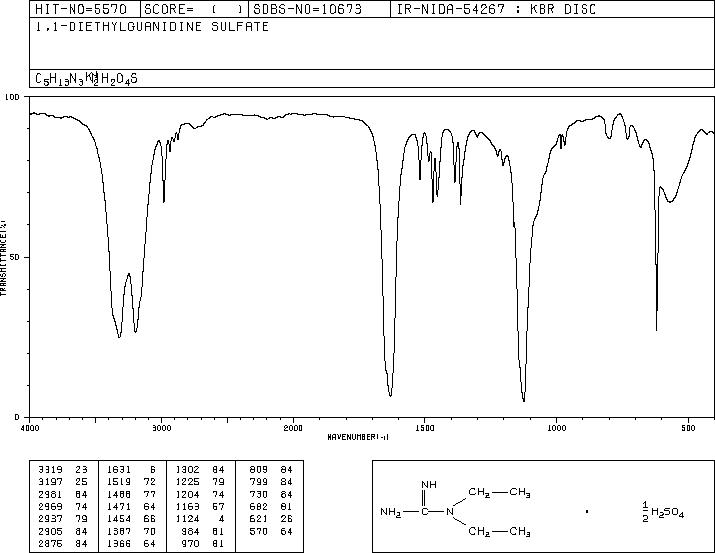
Task: Click the strong absorption trough near 1631
Action: point(390,395)
